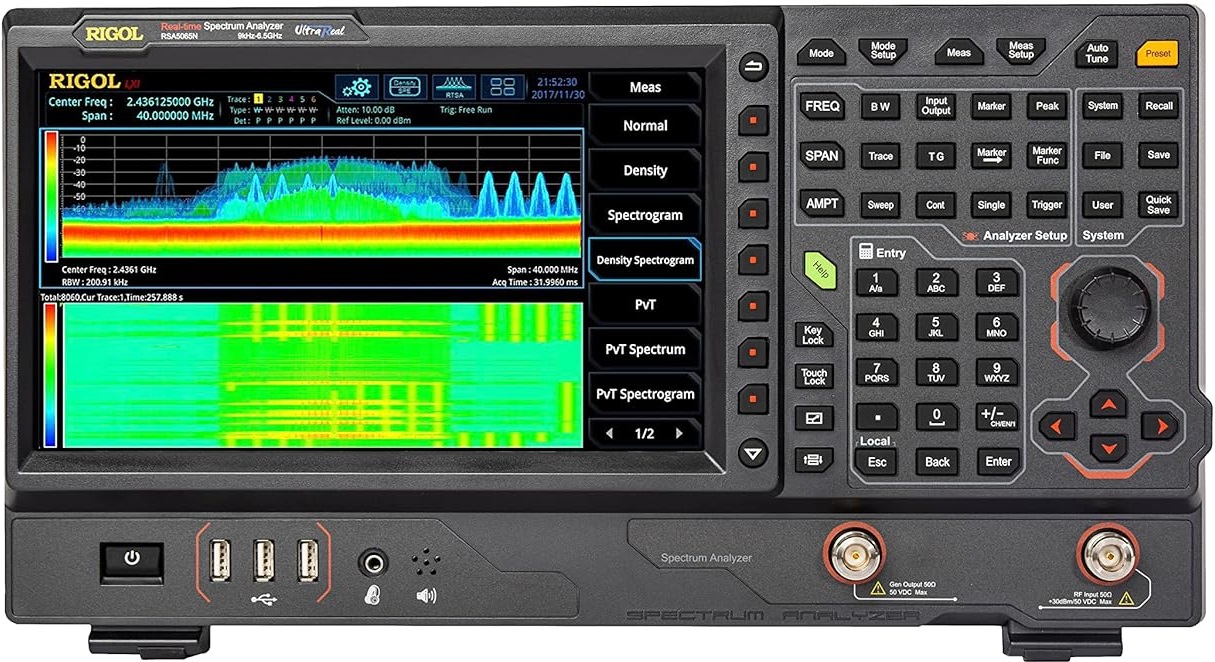Push the Marker Func key

(x=1047, y=155)
